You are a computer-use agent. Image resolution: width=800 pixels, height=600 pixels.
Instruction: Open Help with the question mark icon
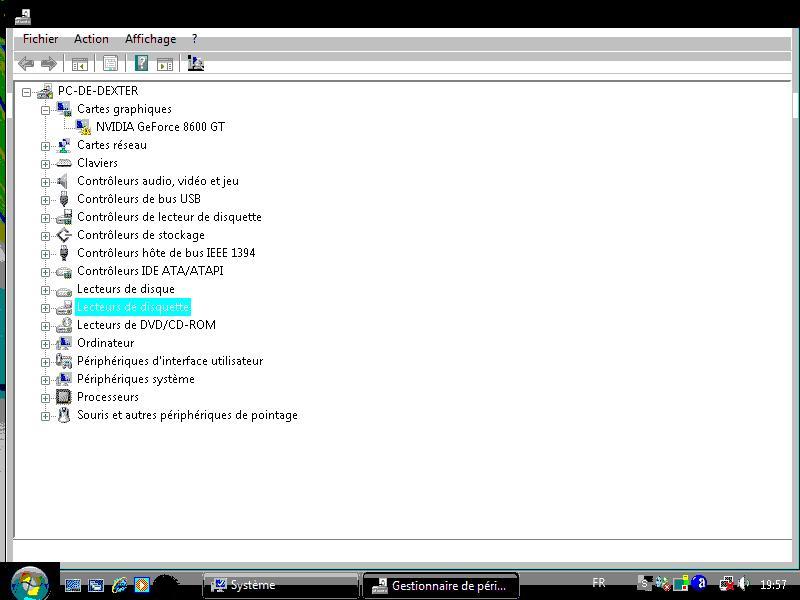141,63
